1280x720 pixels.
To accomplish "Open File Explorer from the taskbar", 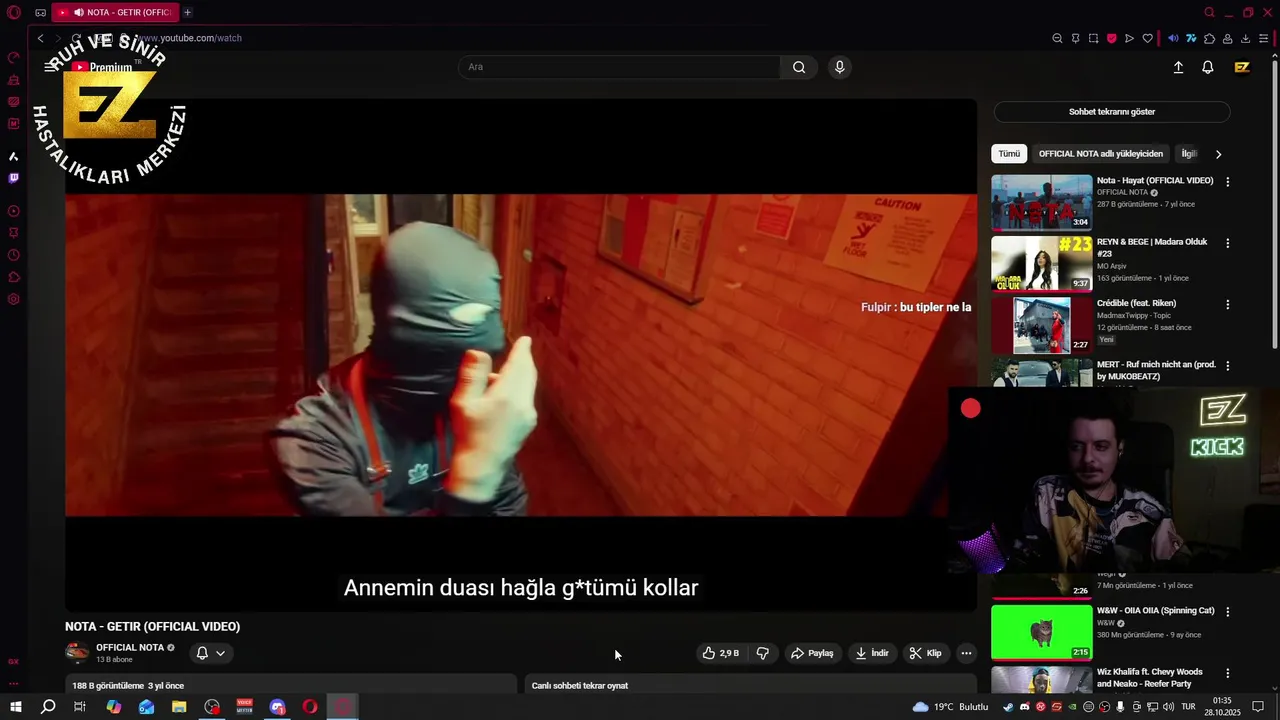I will [179, 707].
